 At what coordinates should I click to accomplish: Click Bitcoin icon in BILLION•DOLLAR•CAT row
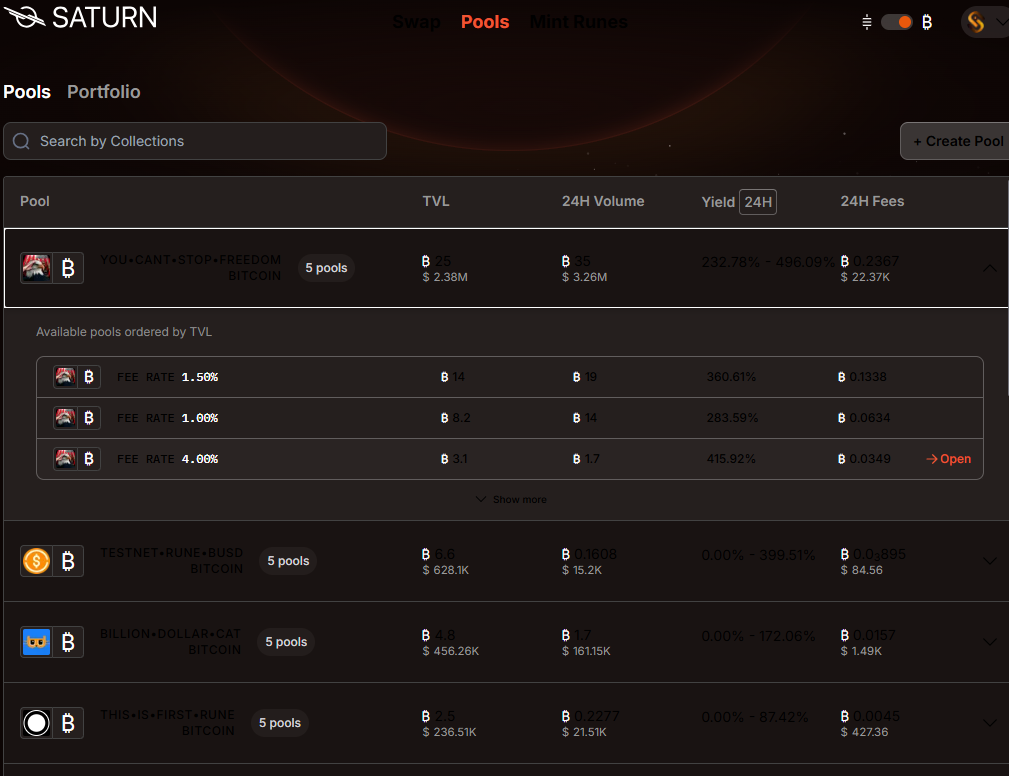tap(68, 642)
